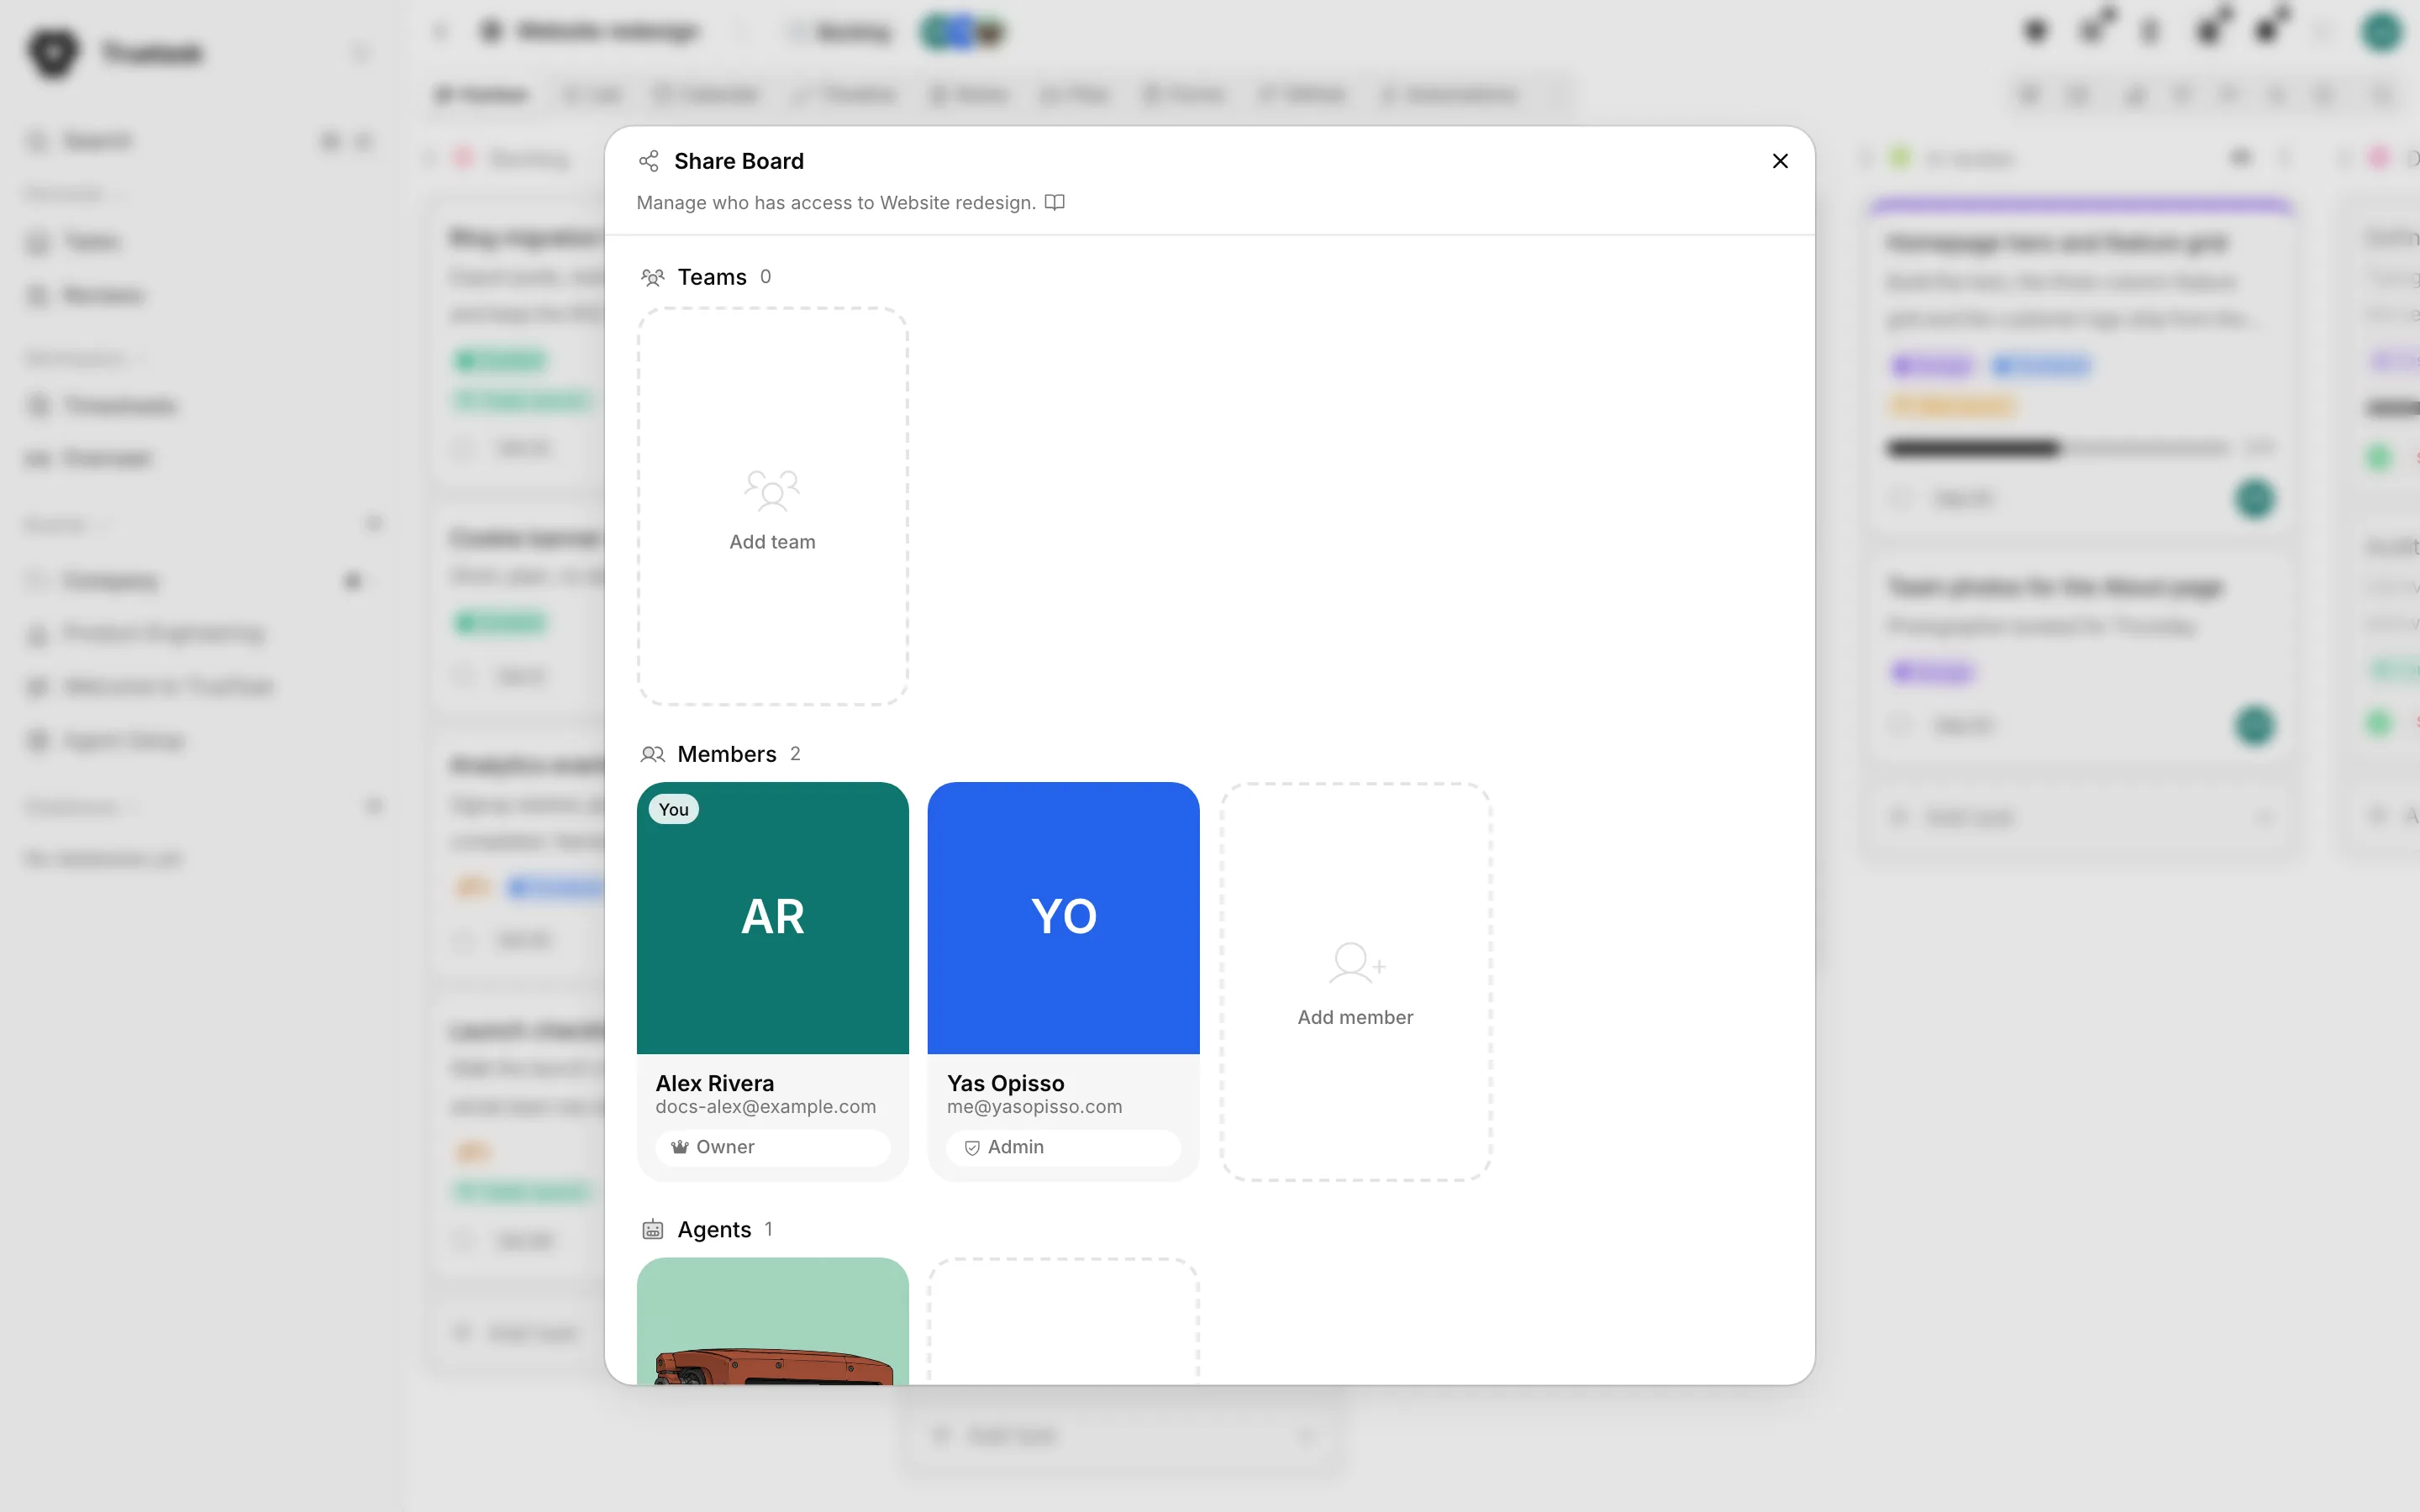
Task: Click the email 'docs-alex@example.com'
Action: point(765,1107)
